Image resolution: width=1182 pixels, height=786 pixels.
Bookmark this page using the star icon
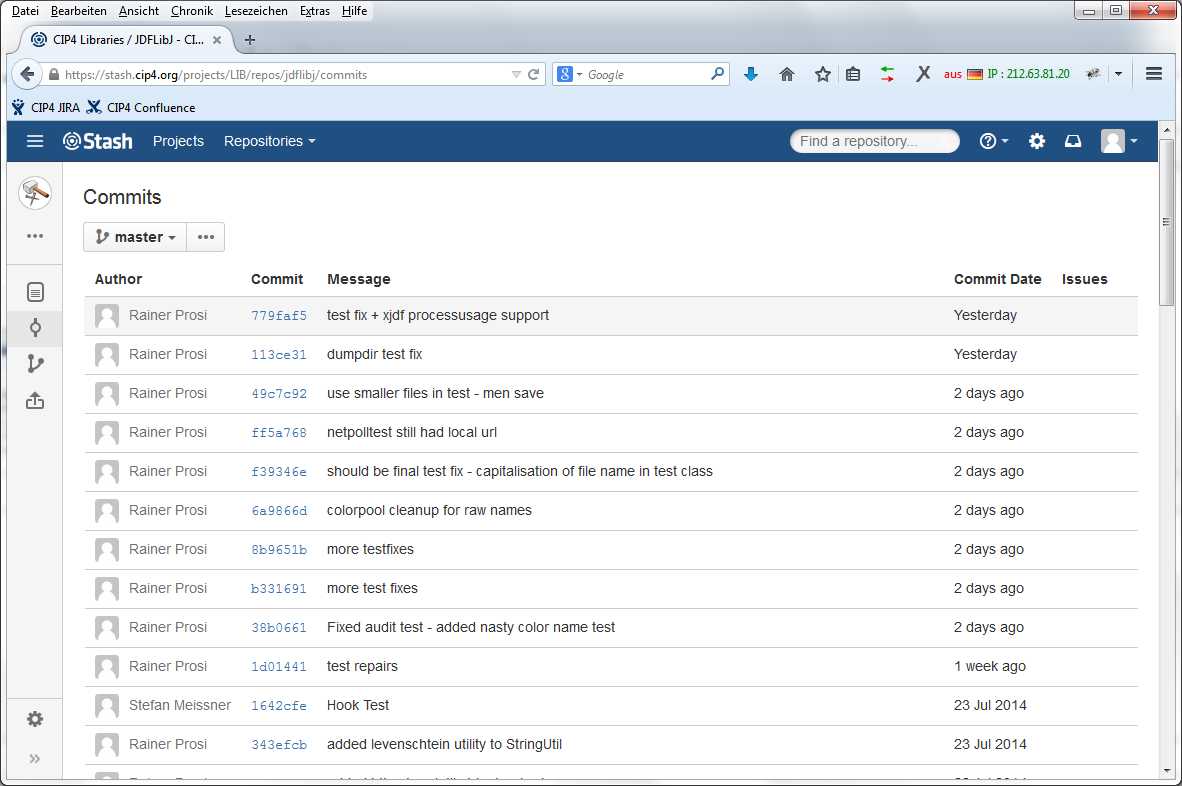tap(821, 73)
